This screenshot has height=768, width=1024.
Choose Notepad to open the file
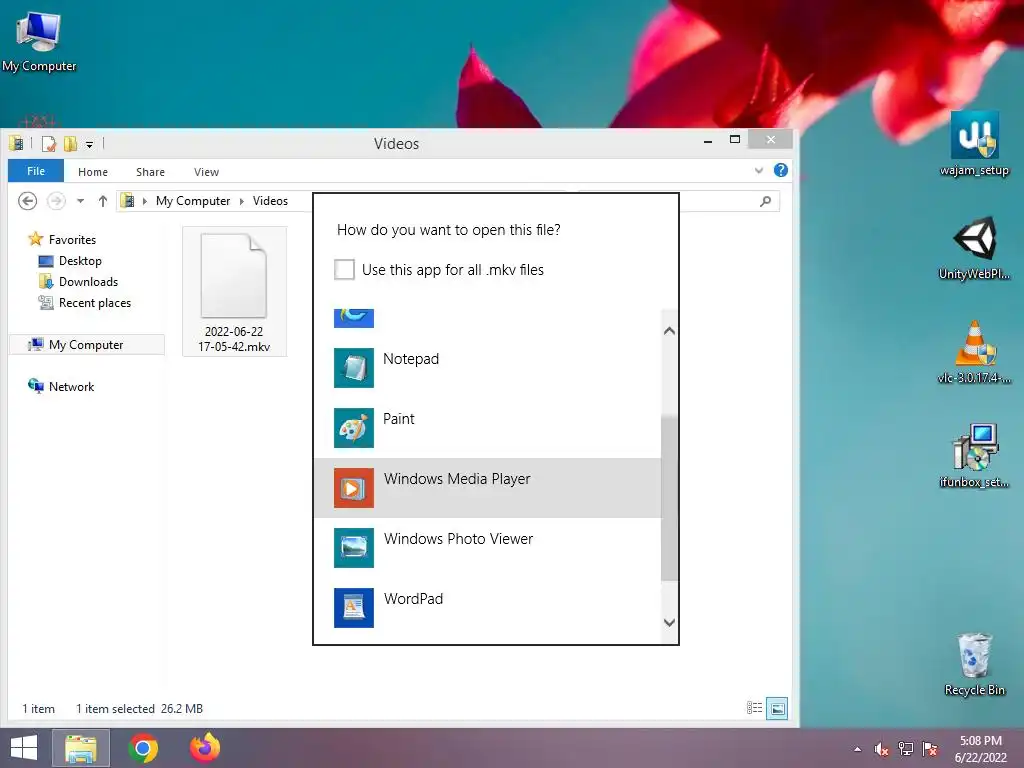coord(487,368)
